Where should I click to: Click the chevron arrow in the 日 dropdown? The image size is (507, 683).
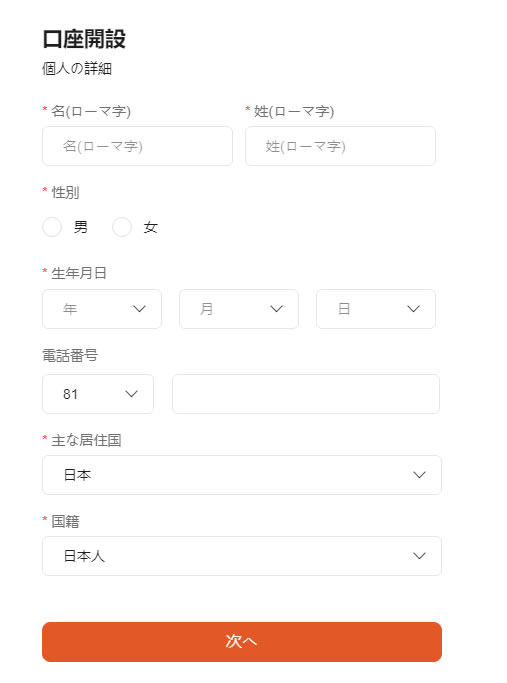413,309
